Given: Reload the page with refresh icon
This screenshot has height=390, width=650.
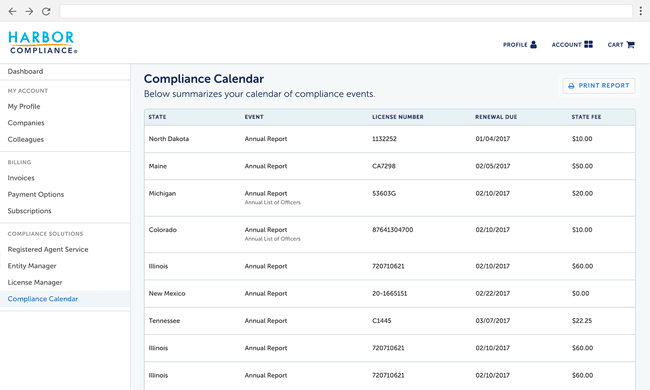Looking at the screenshot, I should (x=46, y=12).
